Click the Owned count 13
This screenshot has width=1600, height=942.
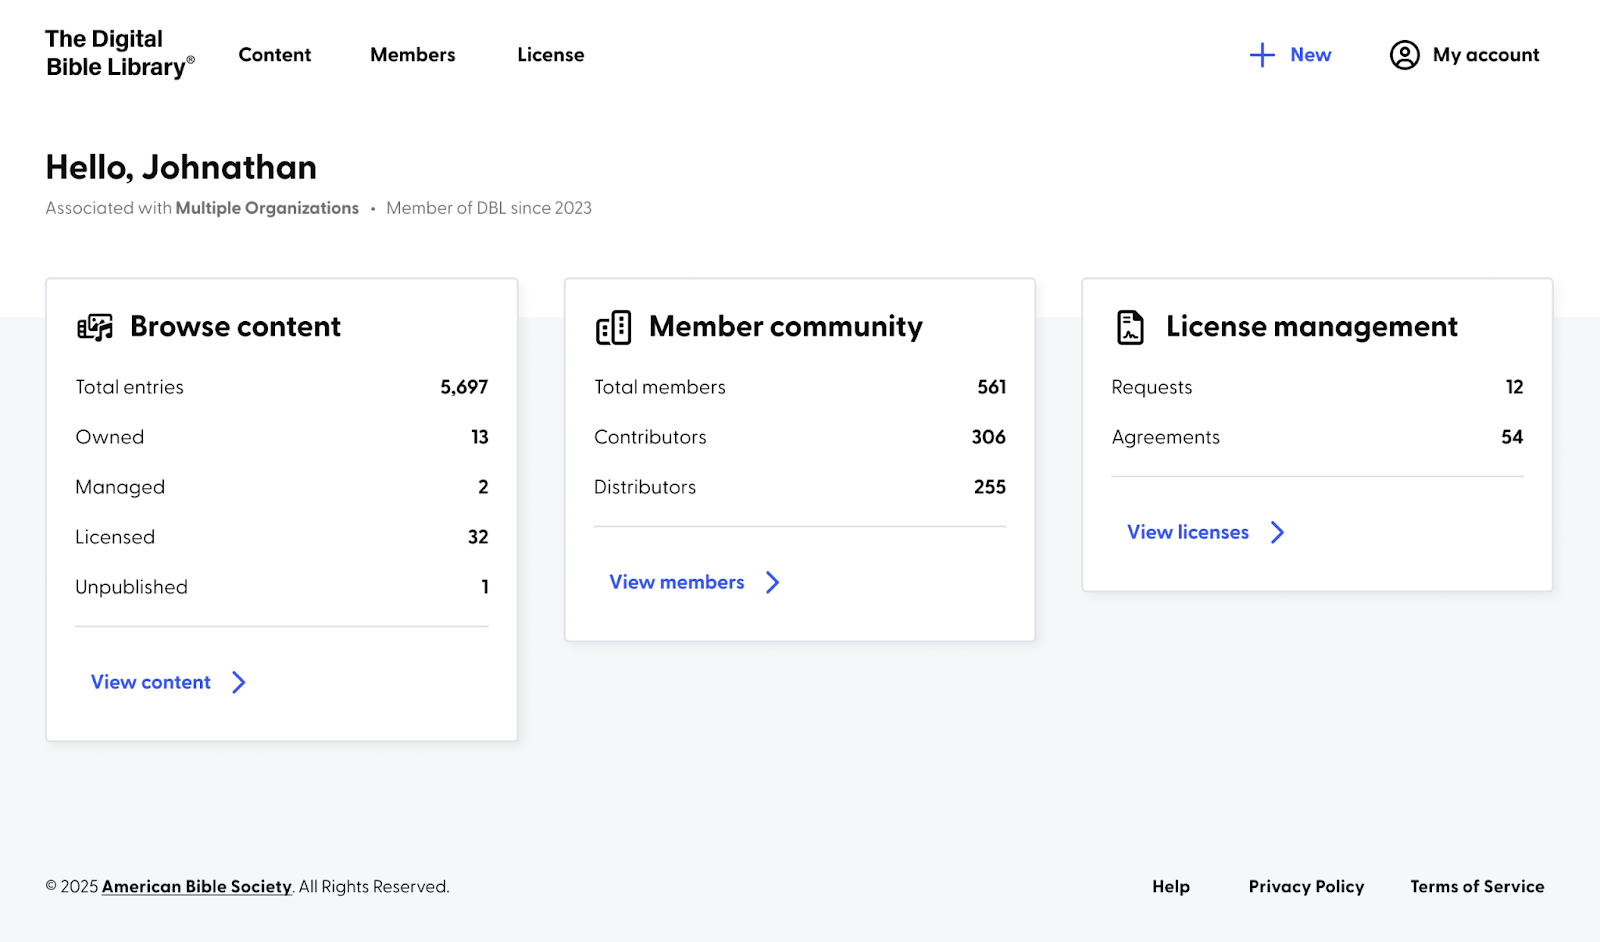(x=480, y=437)
